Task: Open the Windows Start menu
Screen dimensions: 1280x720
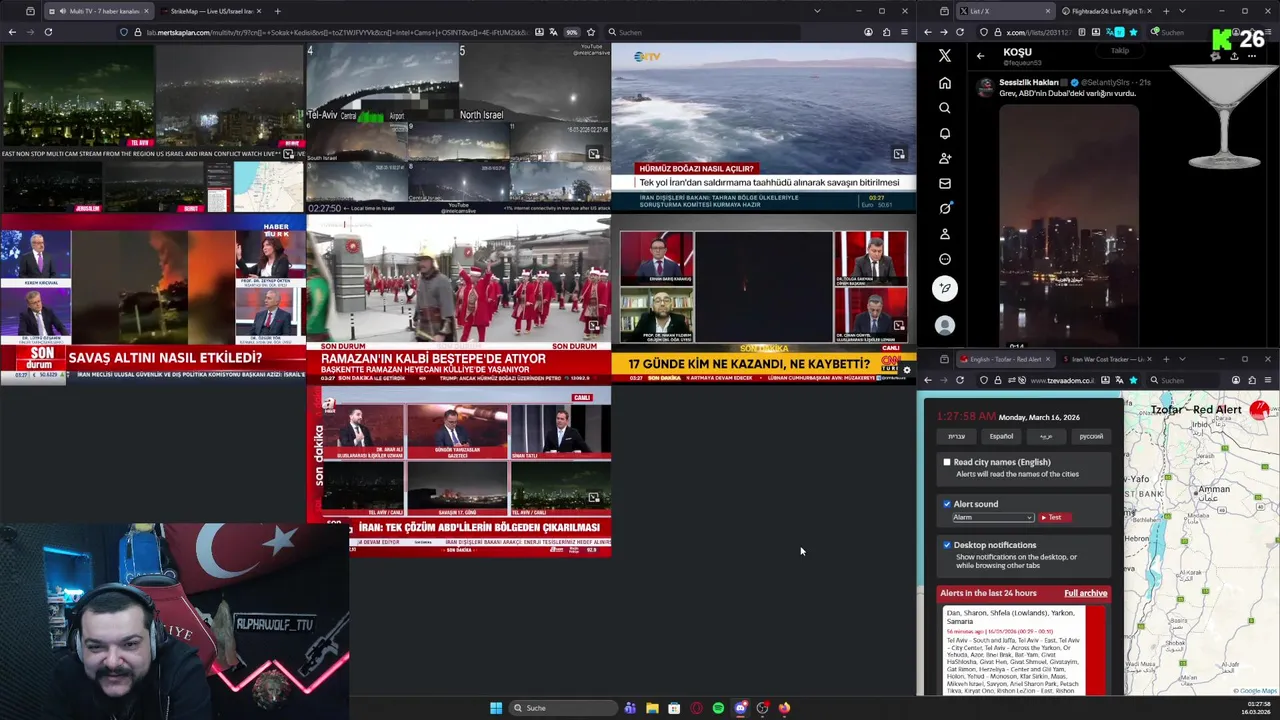Action: (496, 708)
